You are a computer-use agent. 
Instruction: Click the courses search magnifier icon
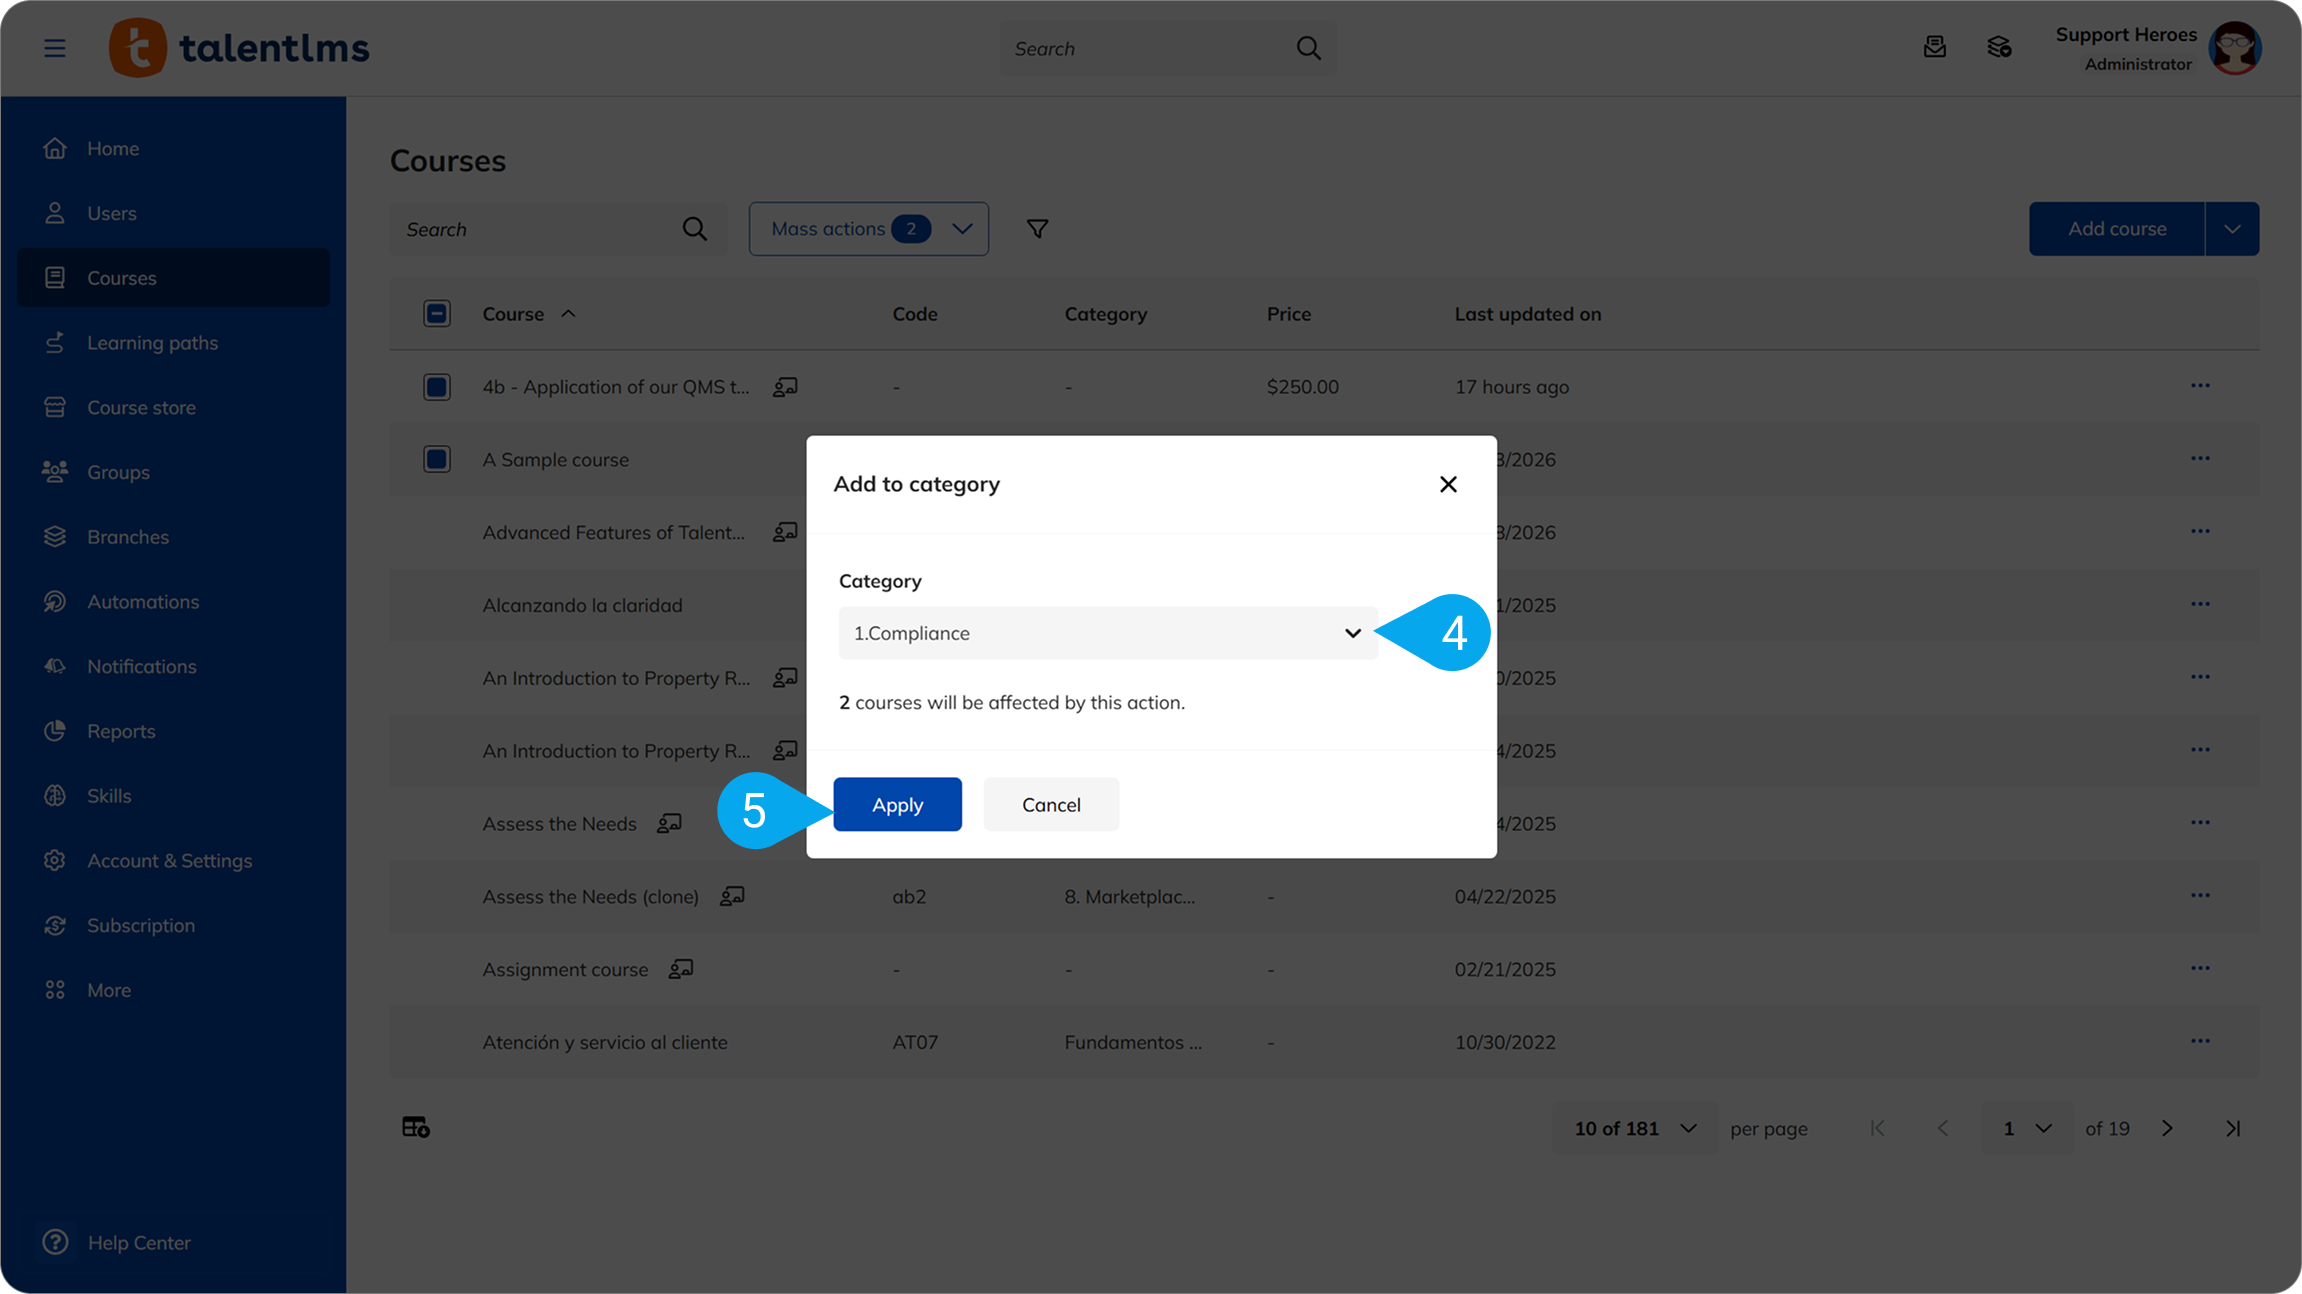pos(695,229)
